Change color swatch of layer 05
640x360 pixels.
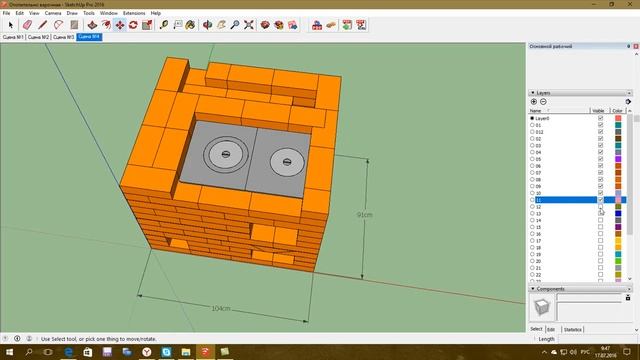tap(618, 159)
